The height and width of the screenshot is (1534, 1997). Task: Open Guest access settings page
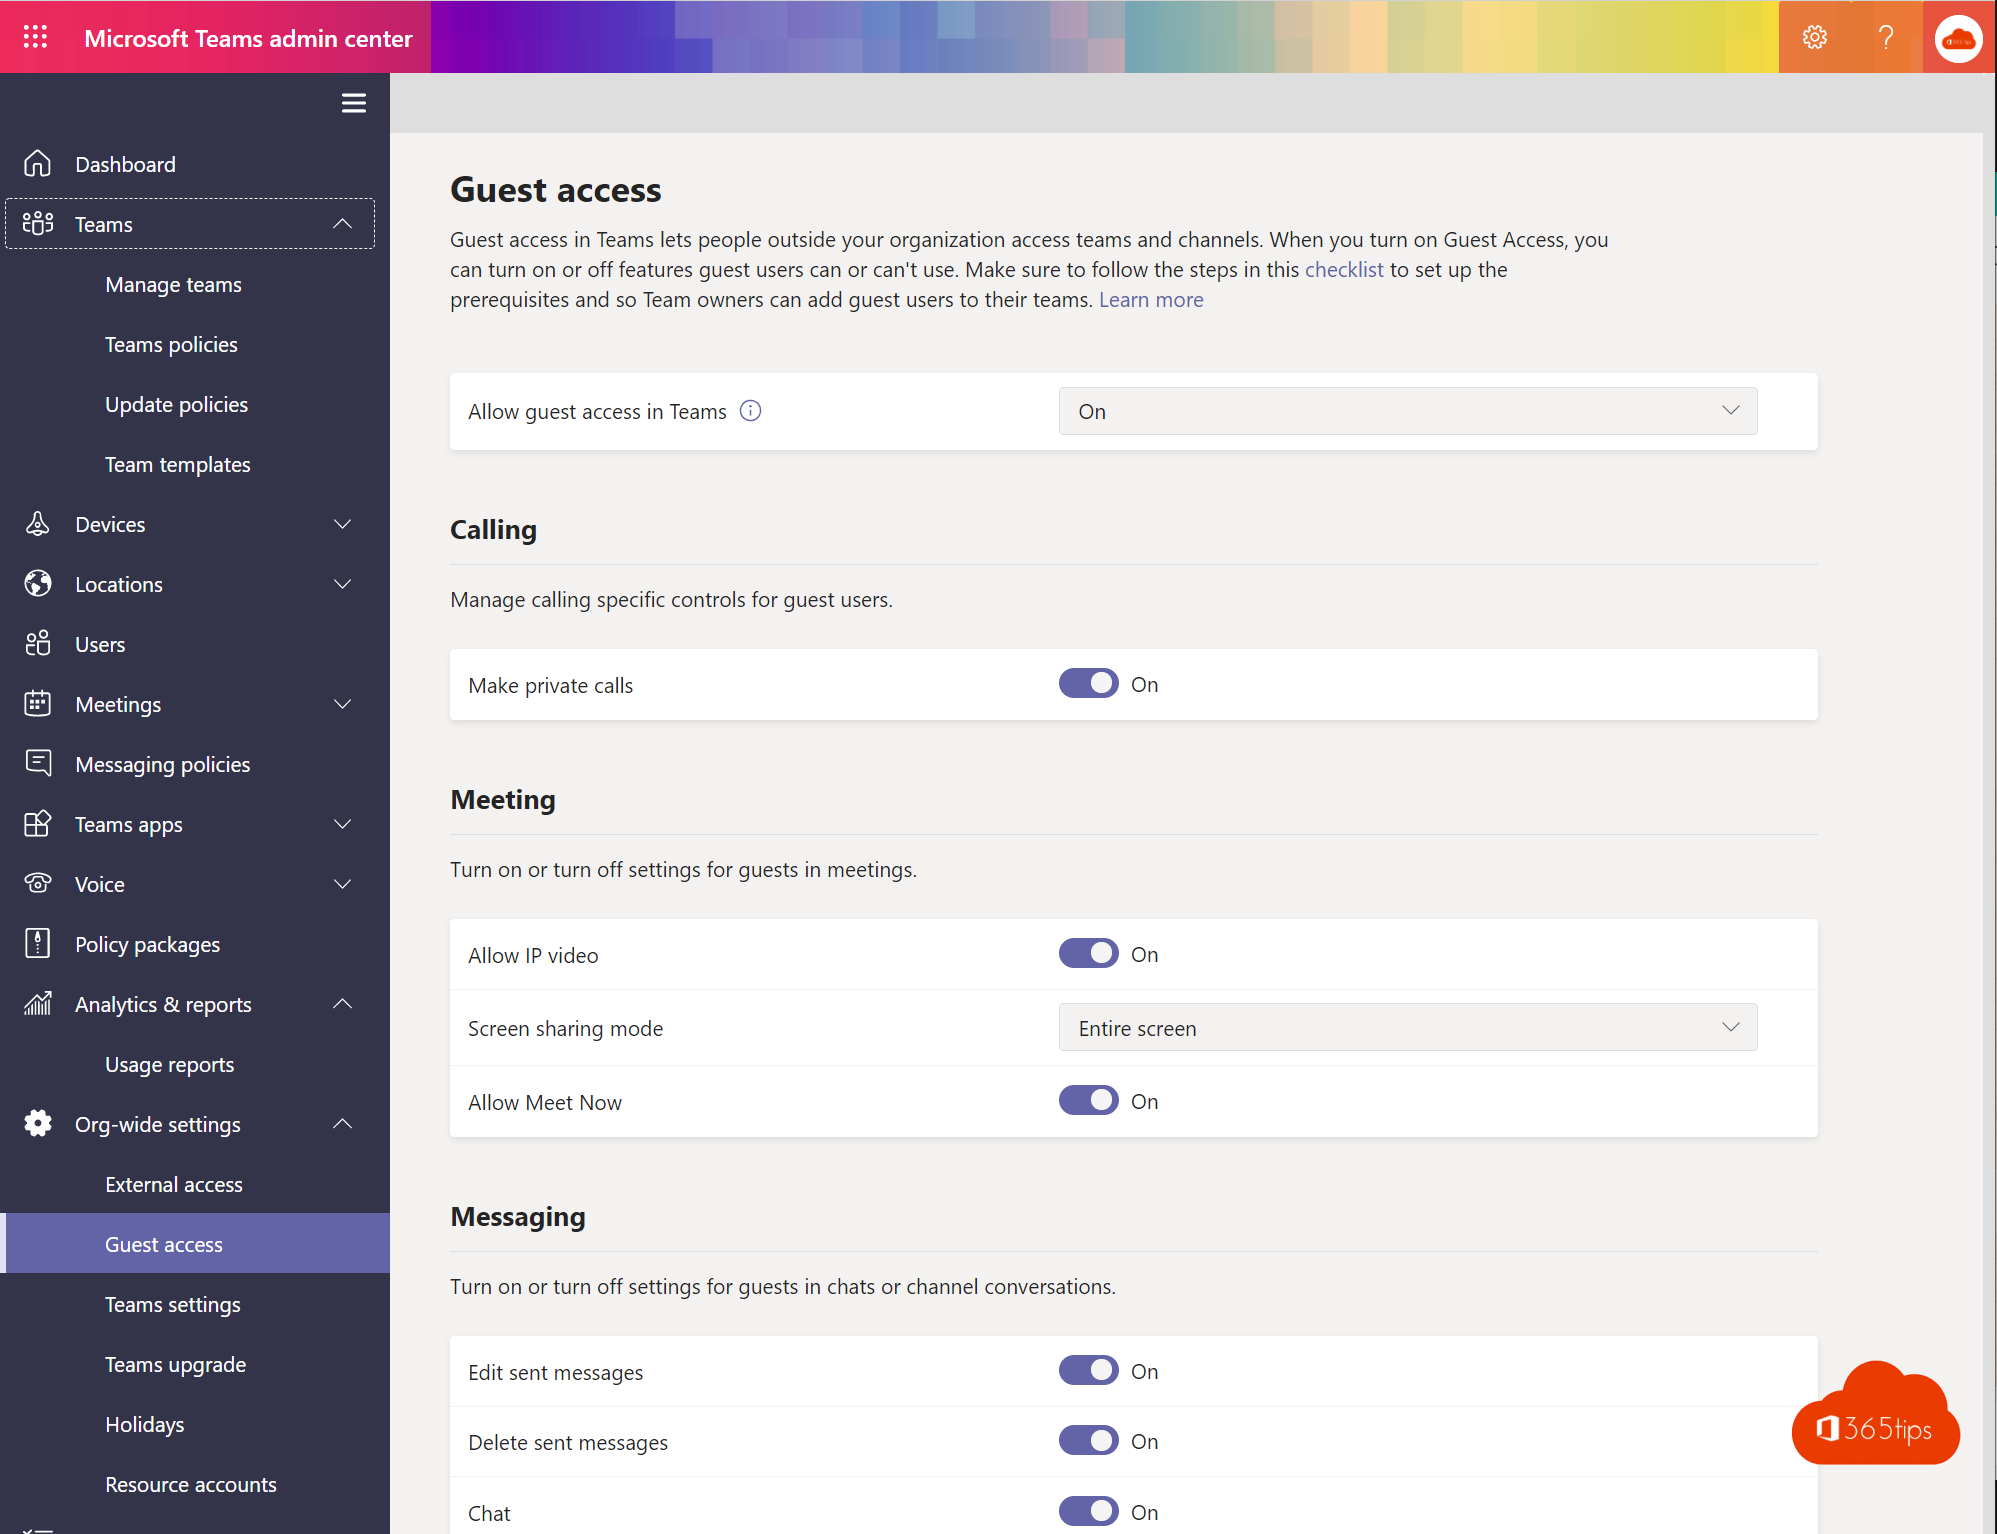(164, 1244)
